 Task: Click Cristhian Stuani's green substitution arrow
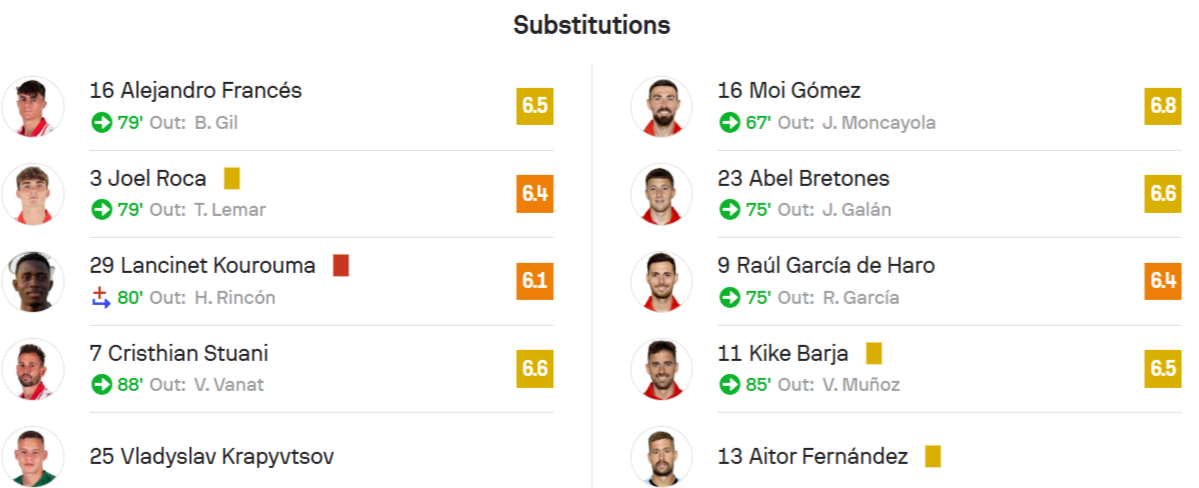tap(101, 384)
